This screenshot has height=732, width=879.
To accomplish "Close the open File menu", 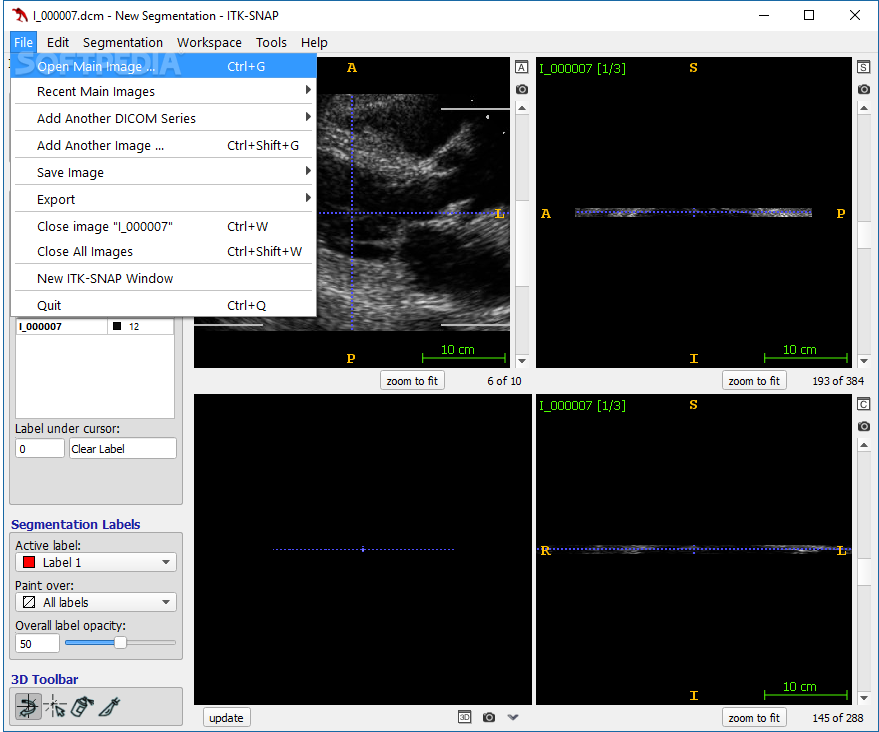I will [x=23, y=43].
